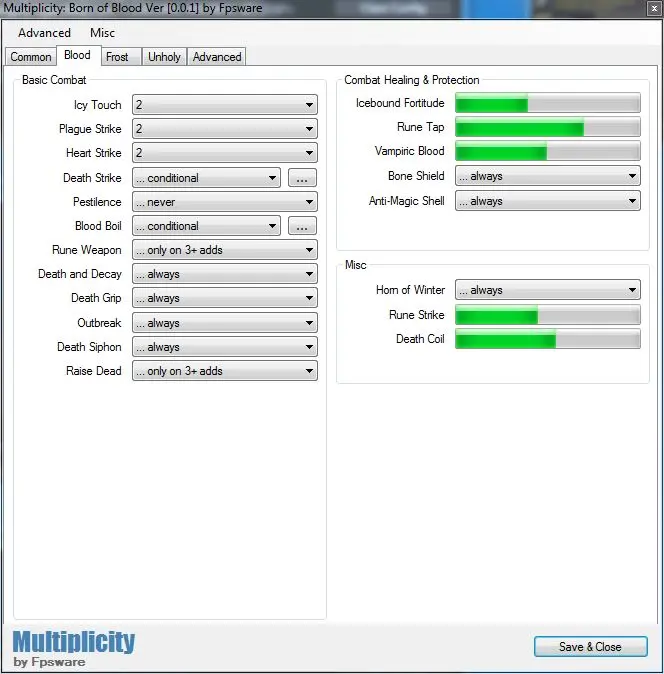Open the Death and Decay dropdown
The image size is (664, 674).
pyautogui.click(x=225, y=274)
